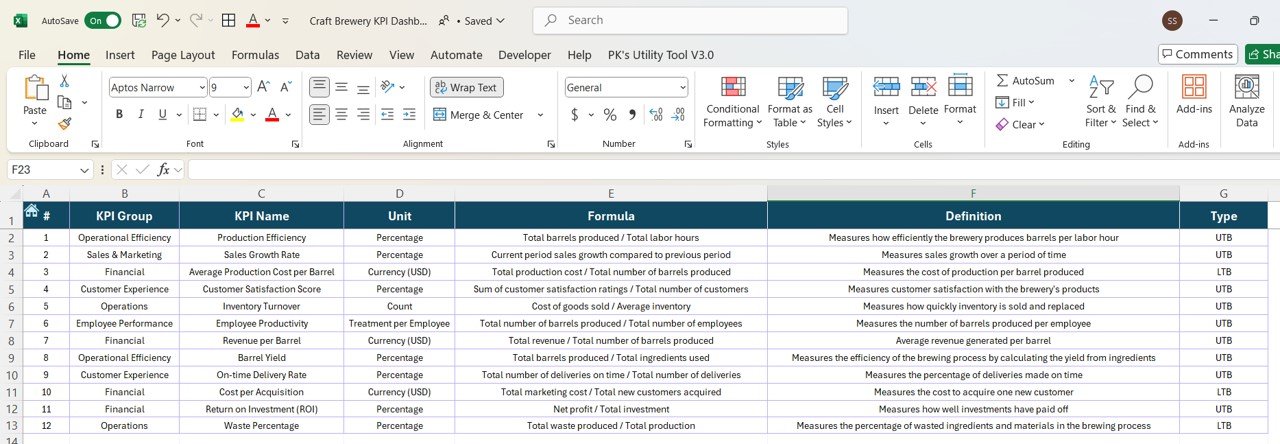Apply the Percent Style format icon
1280x444 pixels.
(609, 115)
